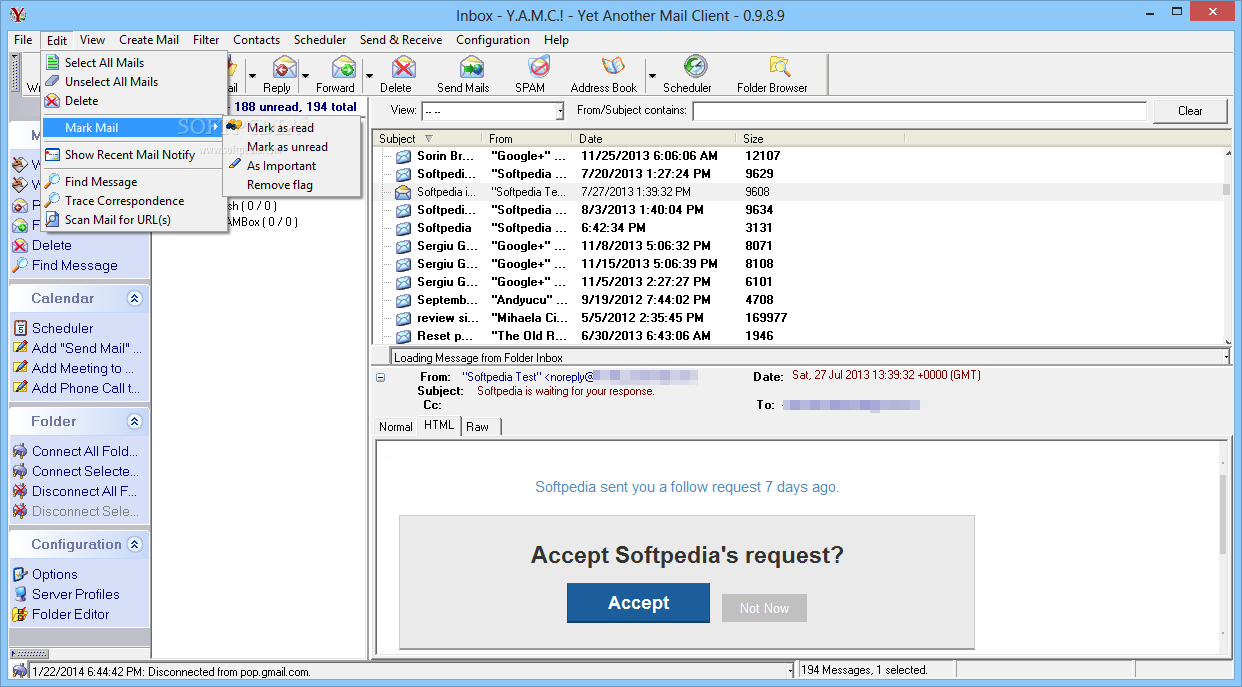Collapse the message header with minus icon
Image resolution: width=1242 pixels, height=687 pixels.
coord(380,377)
